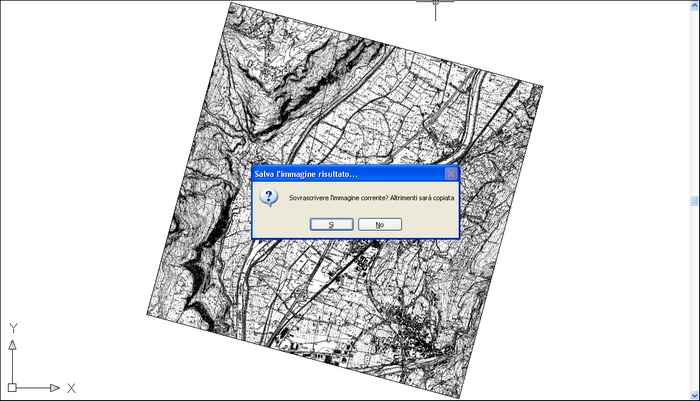The height and width of the screenshot is (401, 700).
Task: Click the vertical scrollbar thumb
Action: pos(694,201)
